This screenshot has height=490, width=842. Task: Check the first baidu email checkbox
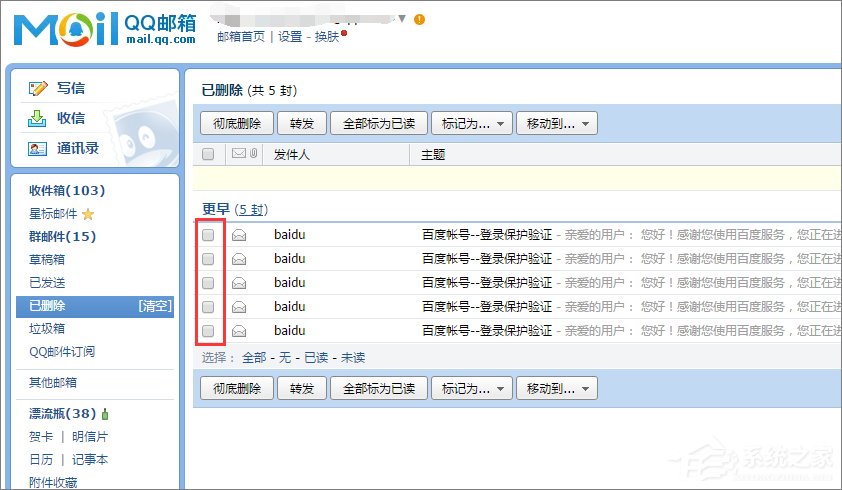[208, 235]
